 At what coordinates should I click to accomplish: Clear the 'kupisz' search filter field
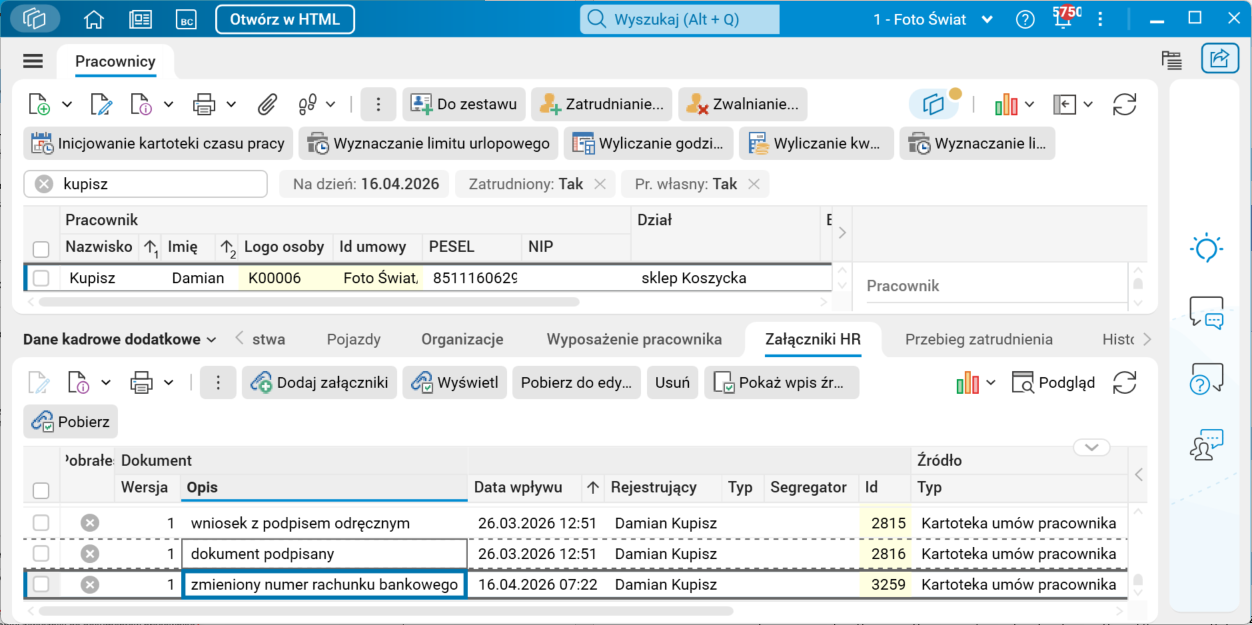pos(44,184)
